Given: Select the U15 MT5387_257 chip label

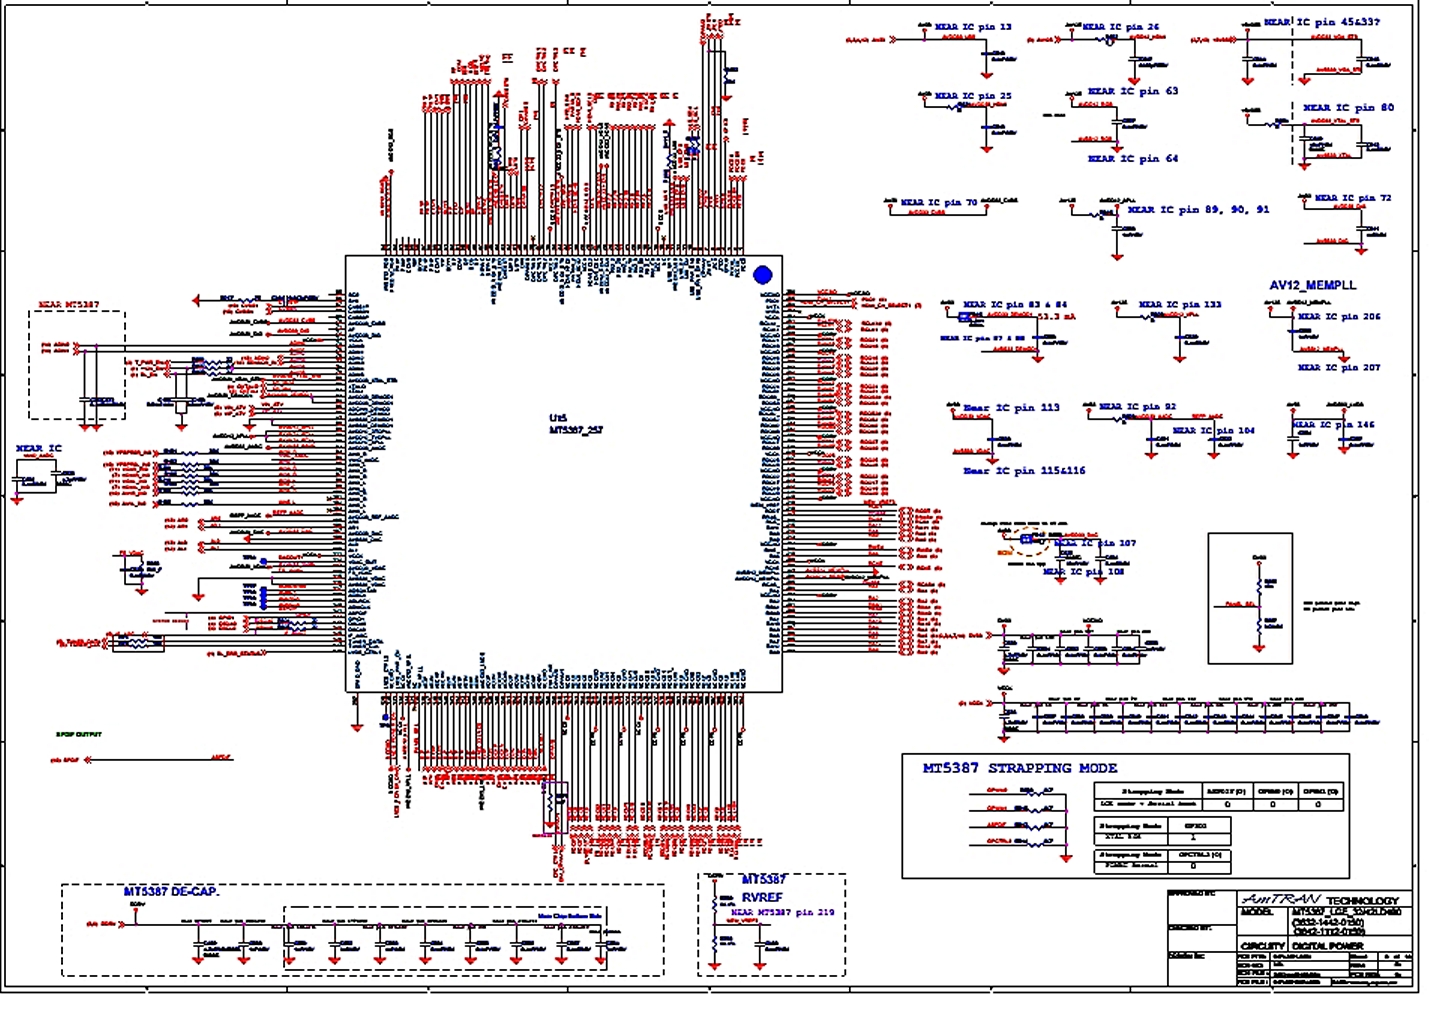Looking at the screenshot, I should [x=575, y=424].
